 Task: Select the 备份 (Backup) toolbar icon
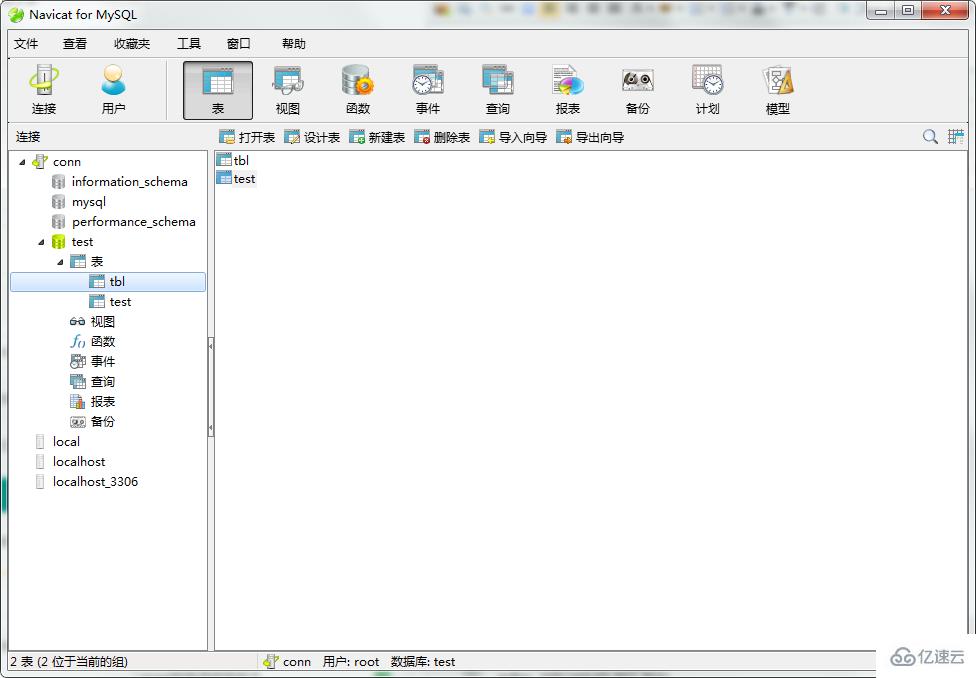coord(637,88)
